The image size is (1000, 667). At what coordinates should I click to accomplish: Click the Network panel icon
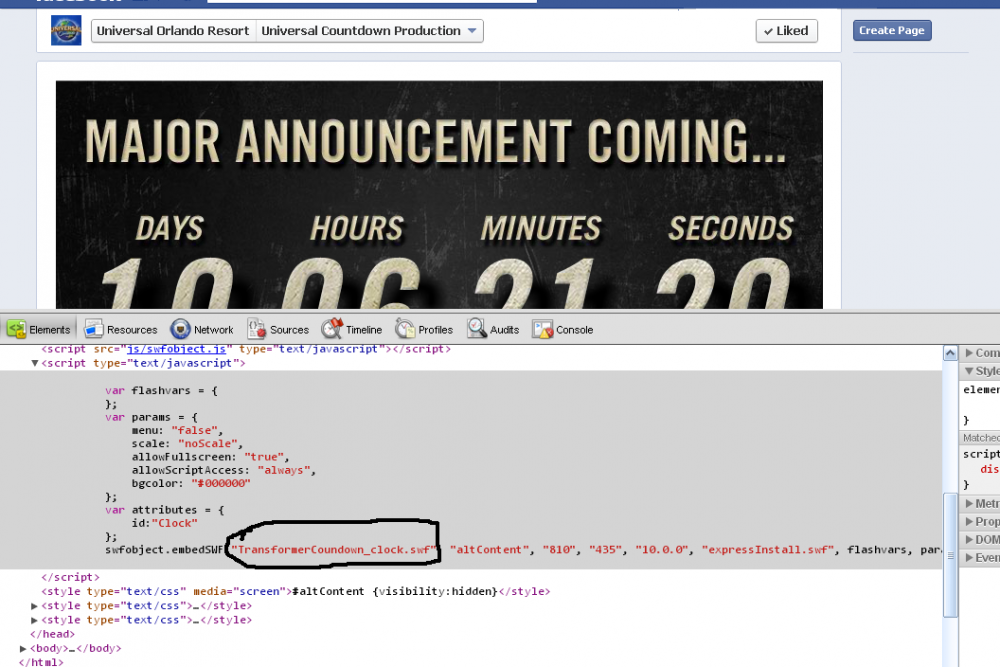[x=180, y=329]
